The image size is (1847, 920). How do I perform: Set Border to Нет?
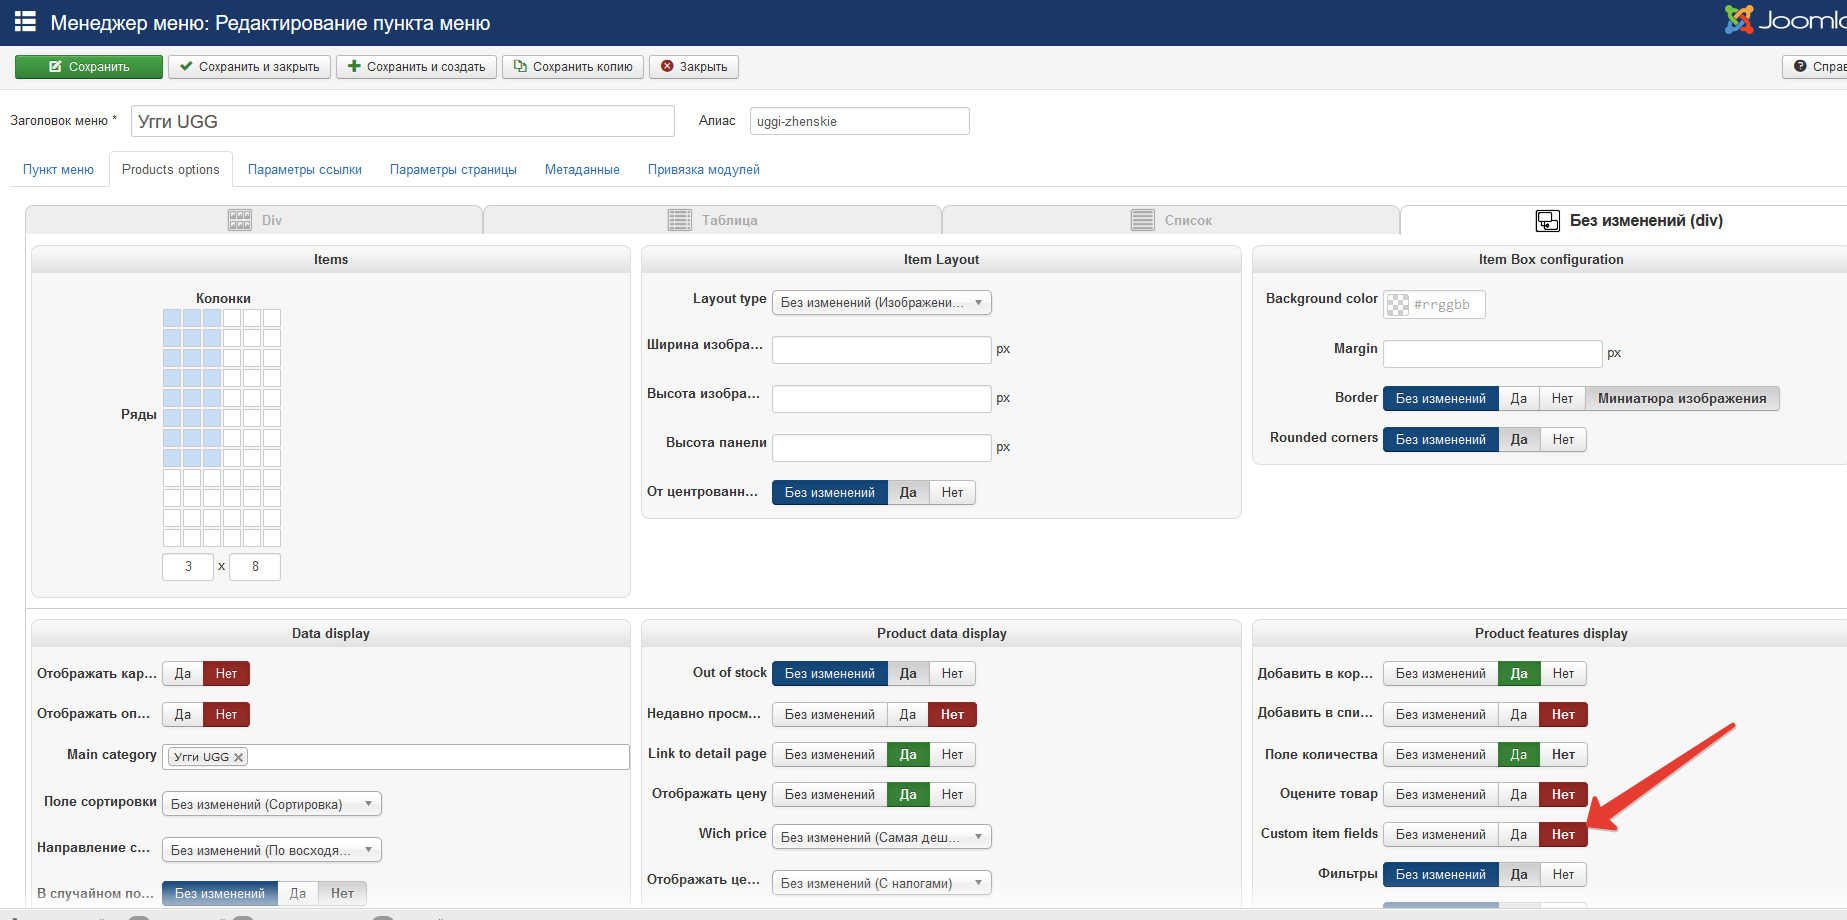(x=1563, y=399)
